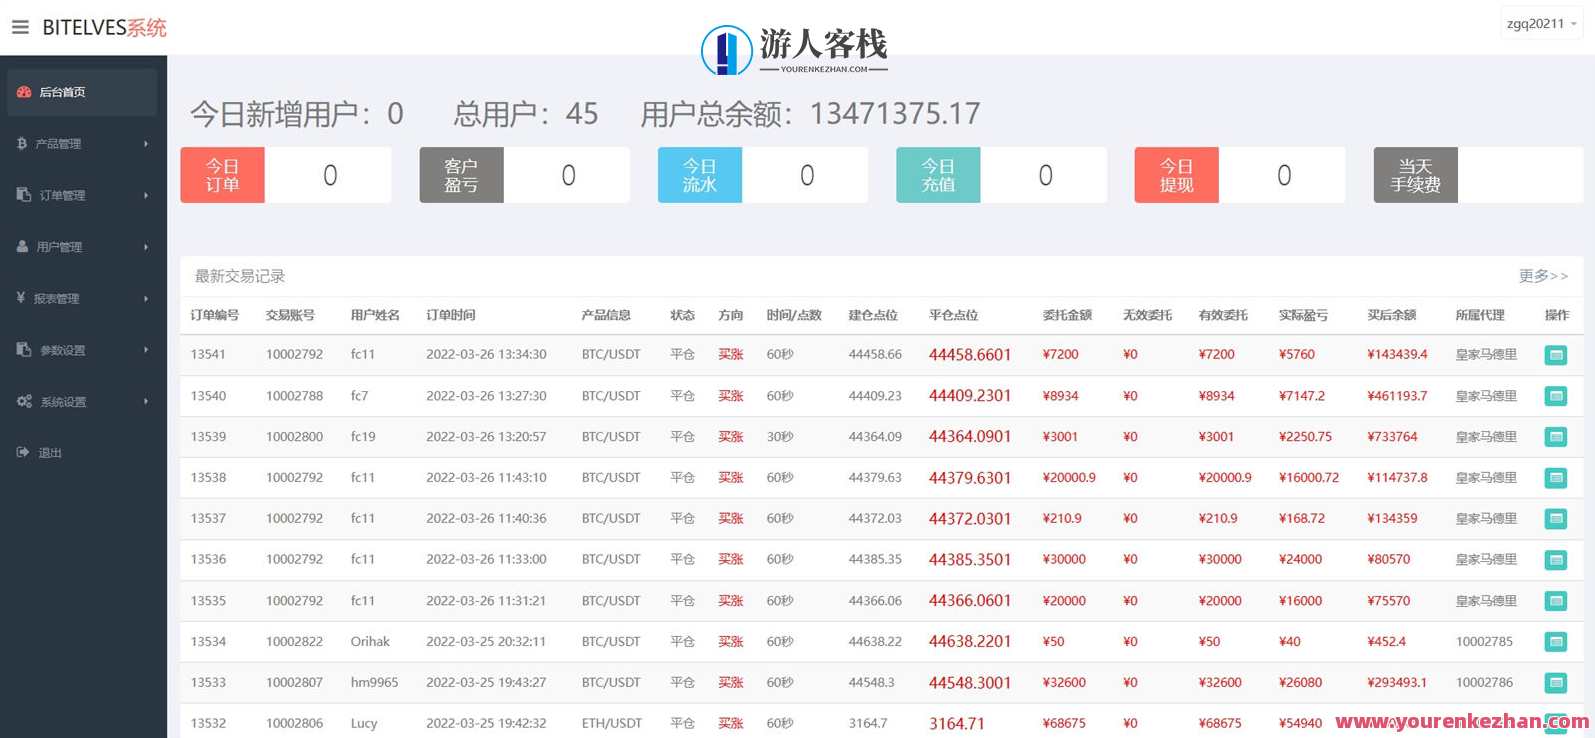Click profit value ¥7147.2

click(1302, 396)
